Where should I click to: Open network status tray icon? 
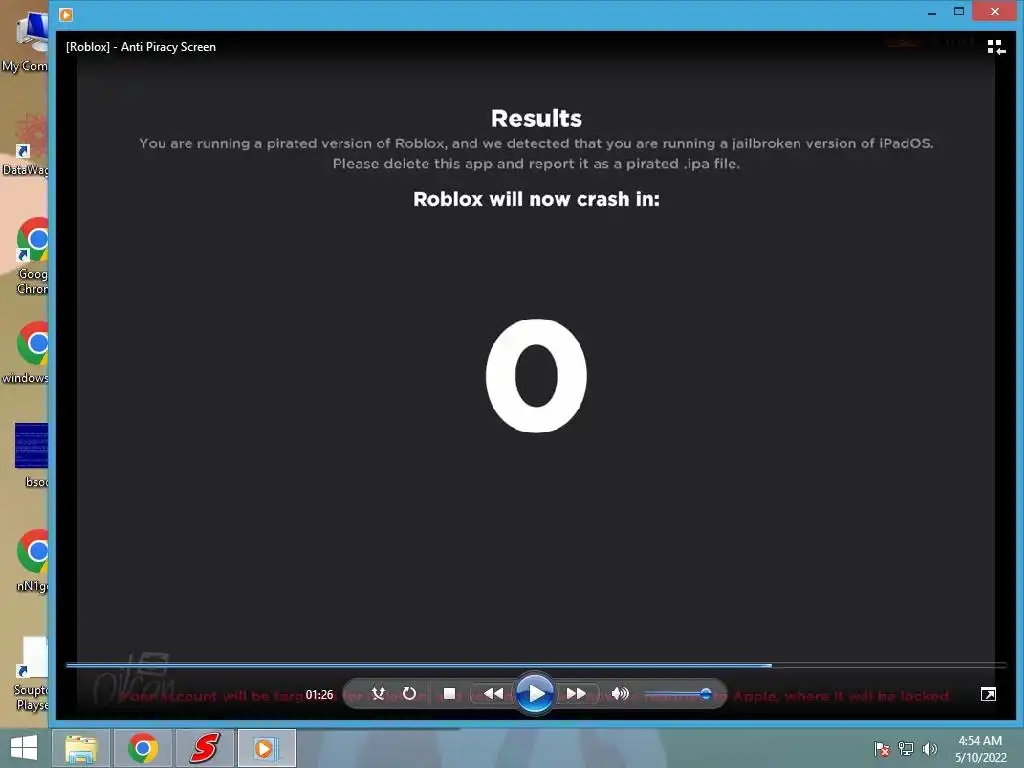click(x=906, y=749)
